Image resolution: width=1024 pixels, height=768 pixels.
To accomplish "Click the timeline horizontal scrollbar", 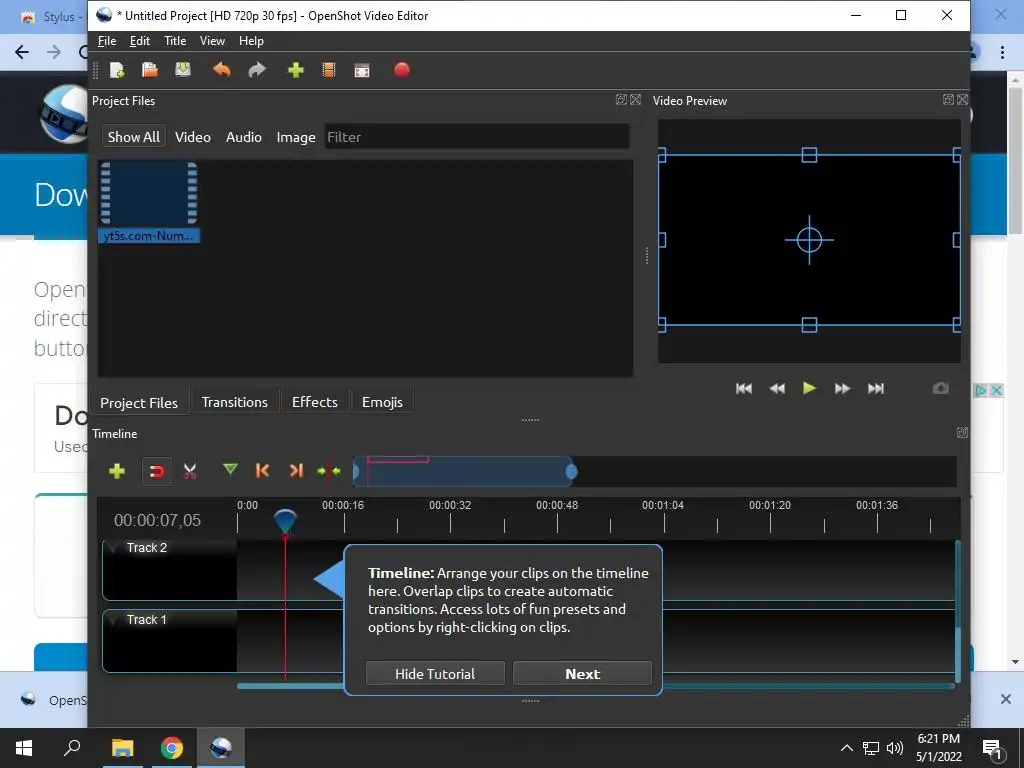I will click(x=594, y=686).
